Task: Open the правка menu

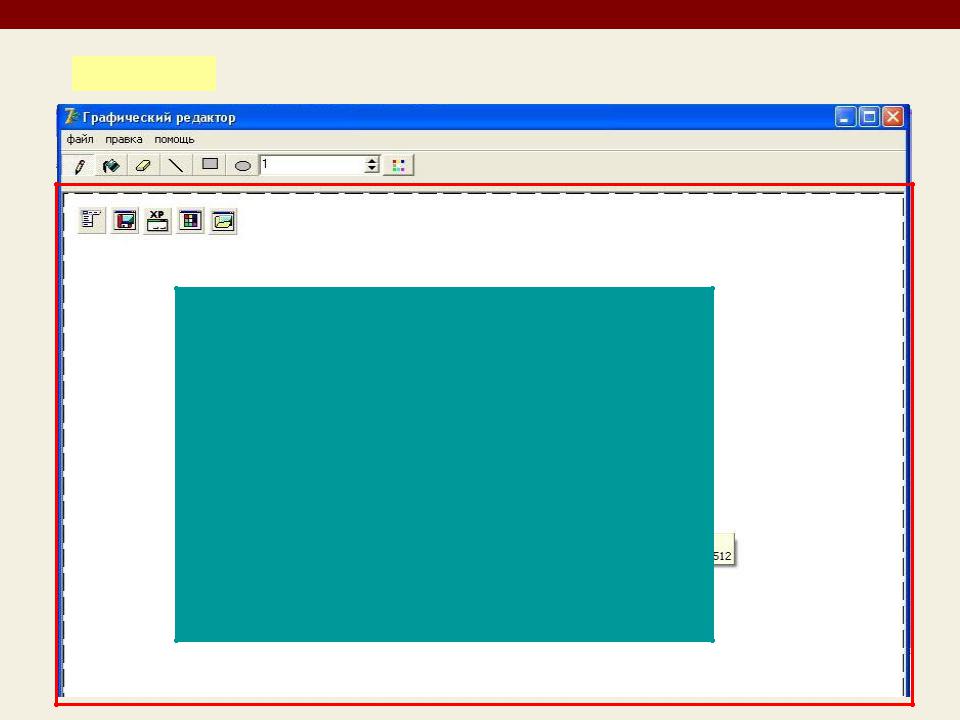Action: click(124, 139)
